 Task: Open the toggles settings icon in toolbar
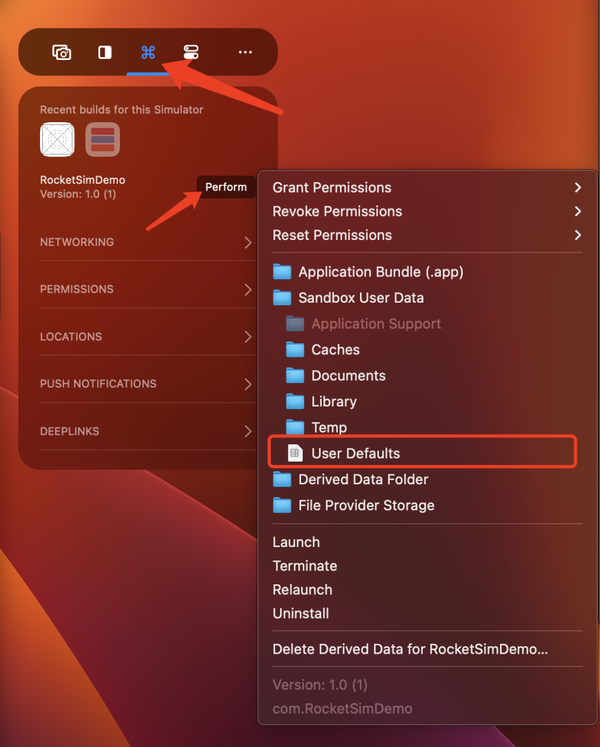coord(191,52)
